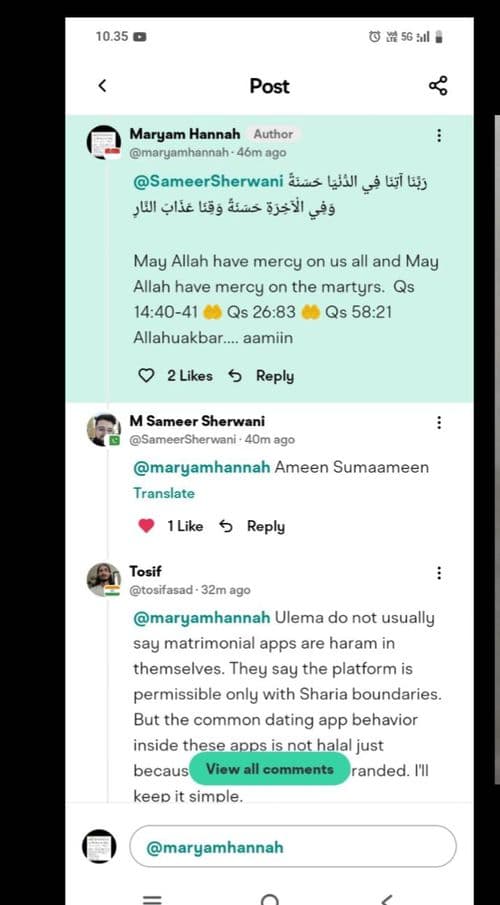Open Tosif's profile picture

(x=104, y=579)
